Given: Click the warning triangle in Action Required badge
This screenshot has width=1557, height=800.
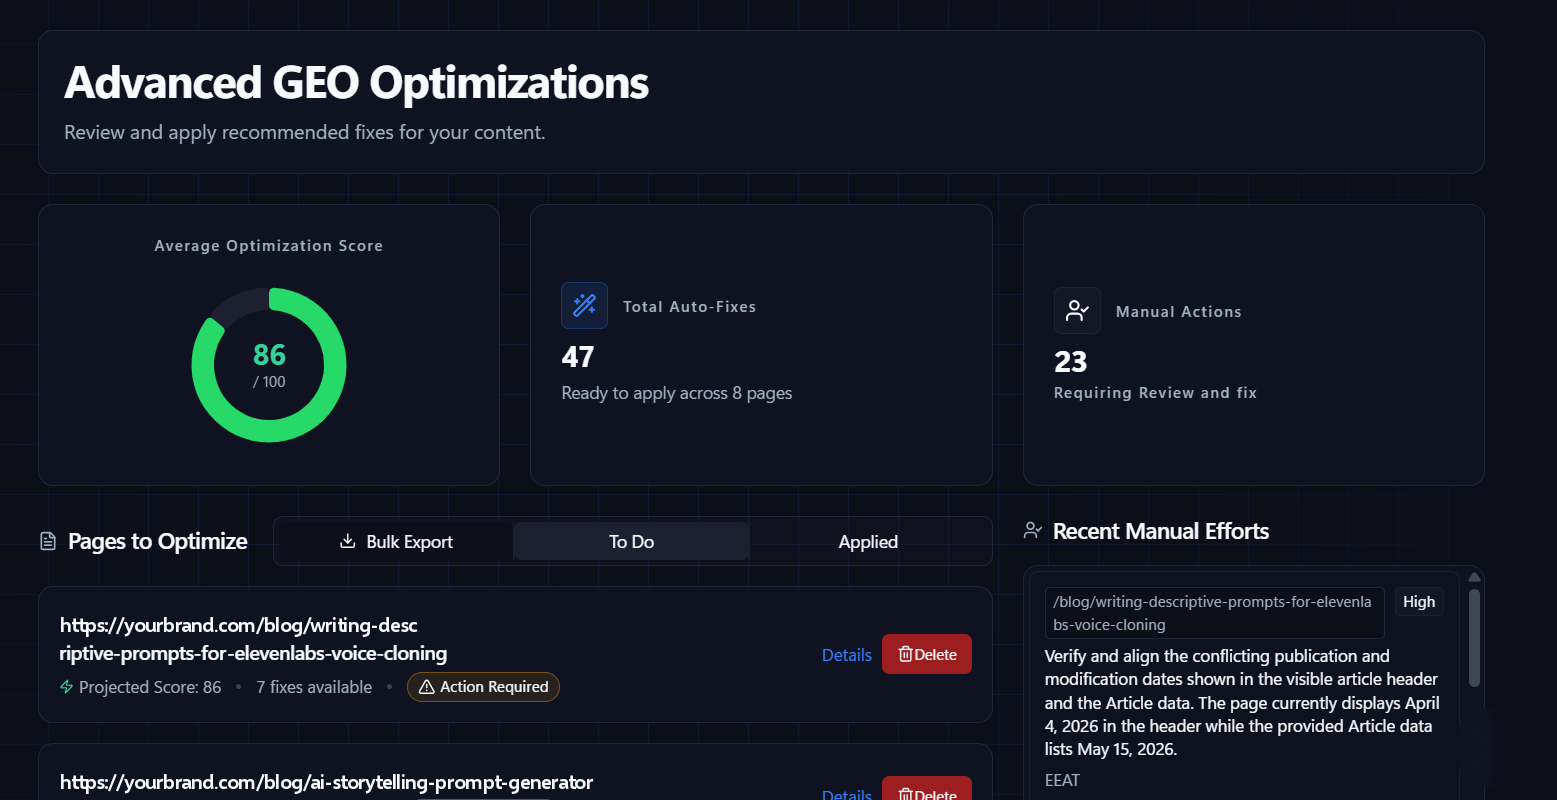Looking at the screenshot, I should coord(427,686).
